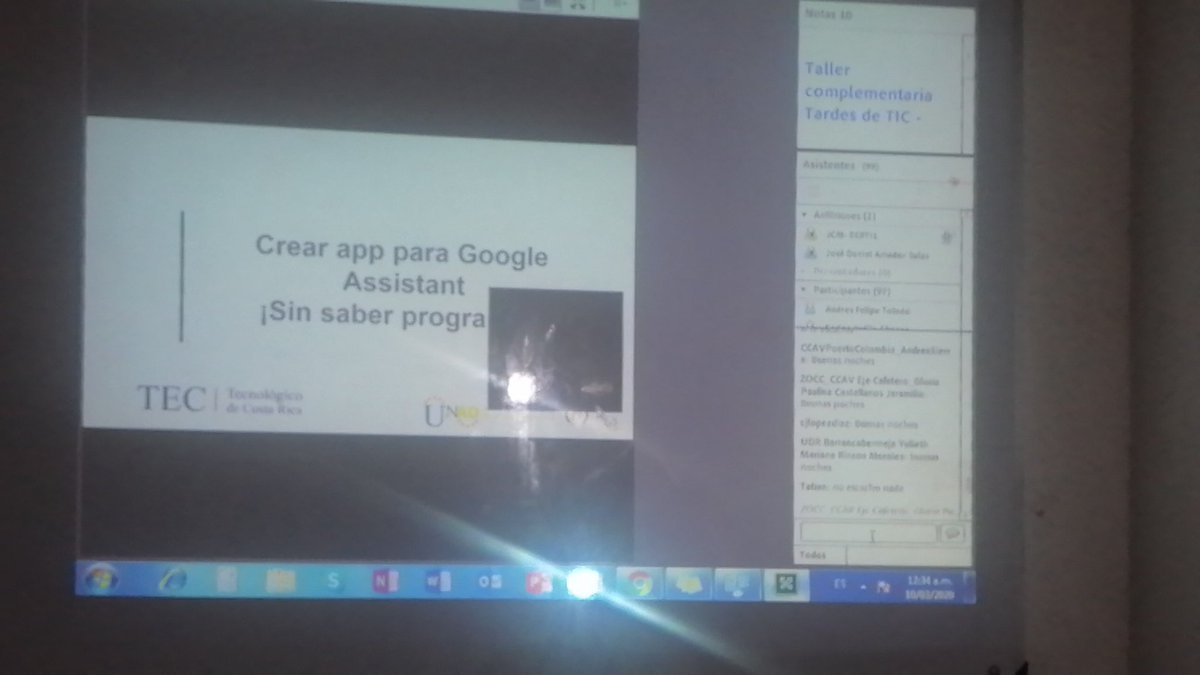
Task: Click the network icon in system tray
Action: (x=884, y=585)
